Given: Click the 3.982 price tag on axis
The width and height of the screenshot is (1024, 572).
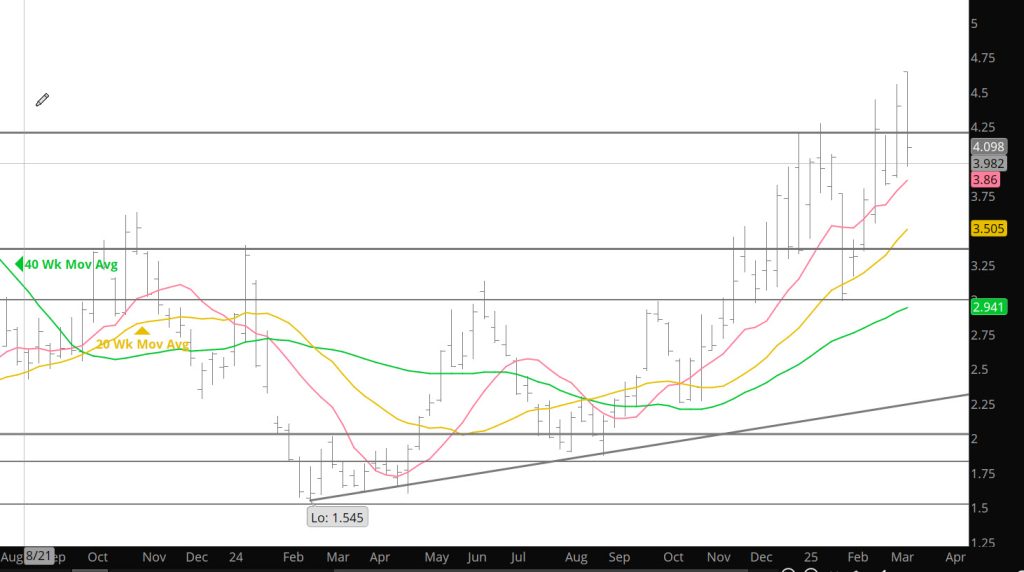Looking at the screenshot, I should pyautogui.click(x=988, y=163).
